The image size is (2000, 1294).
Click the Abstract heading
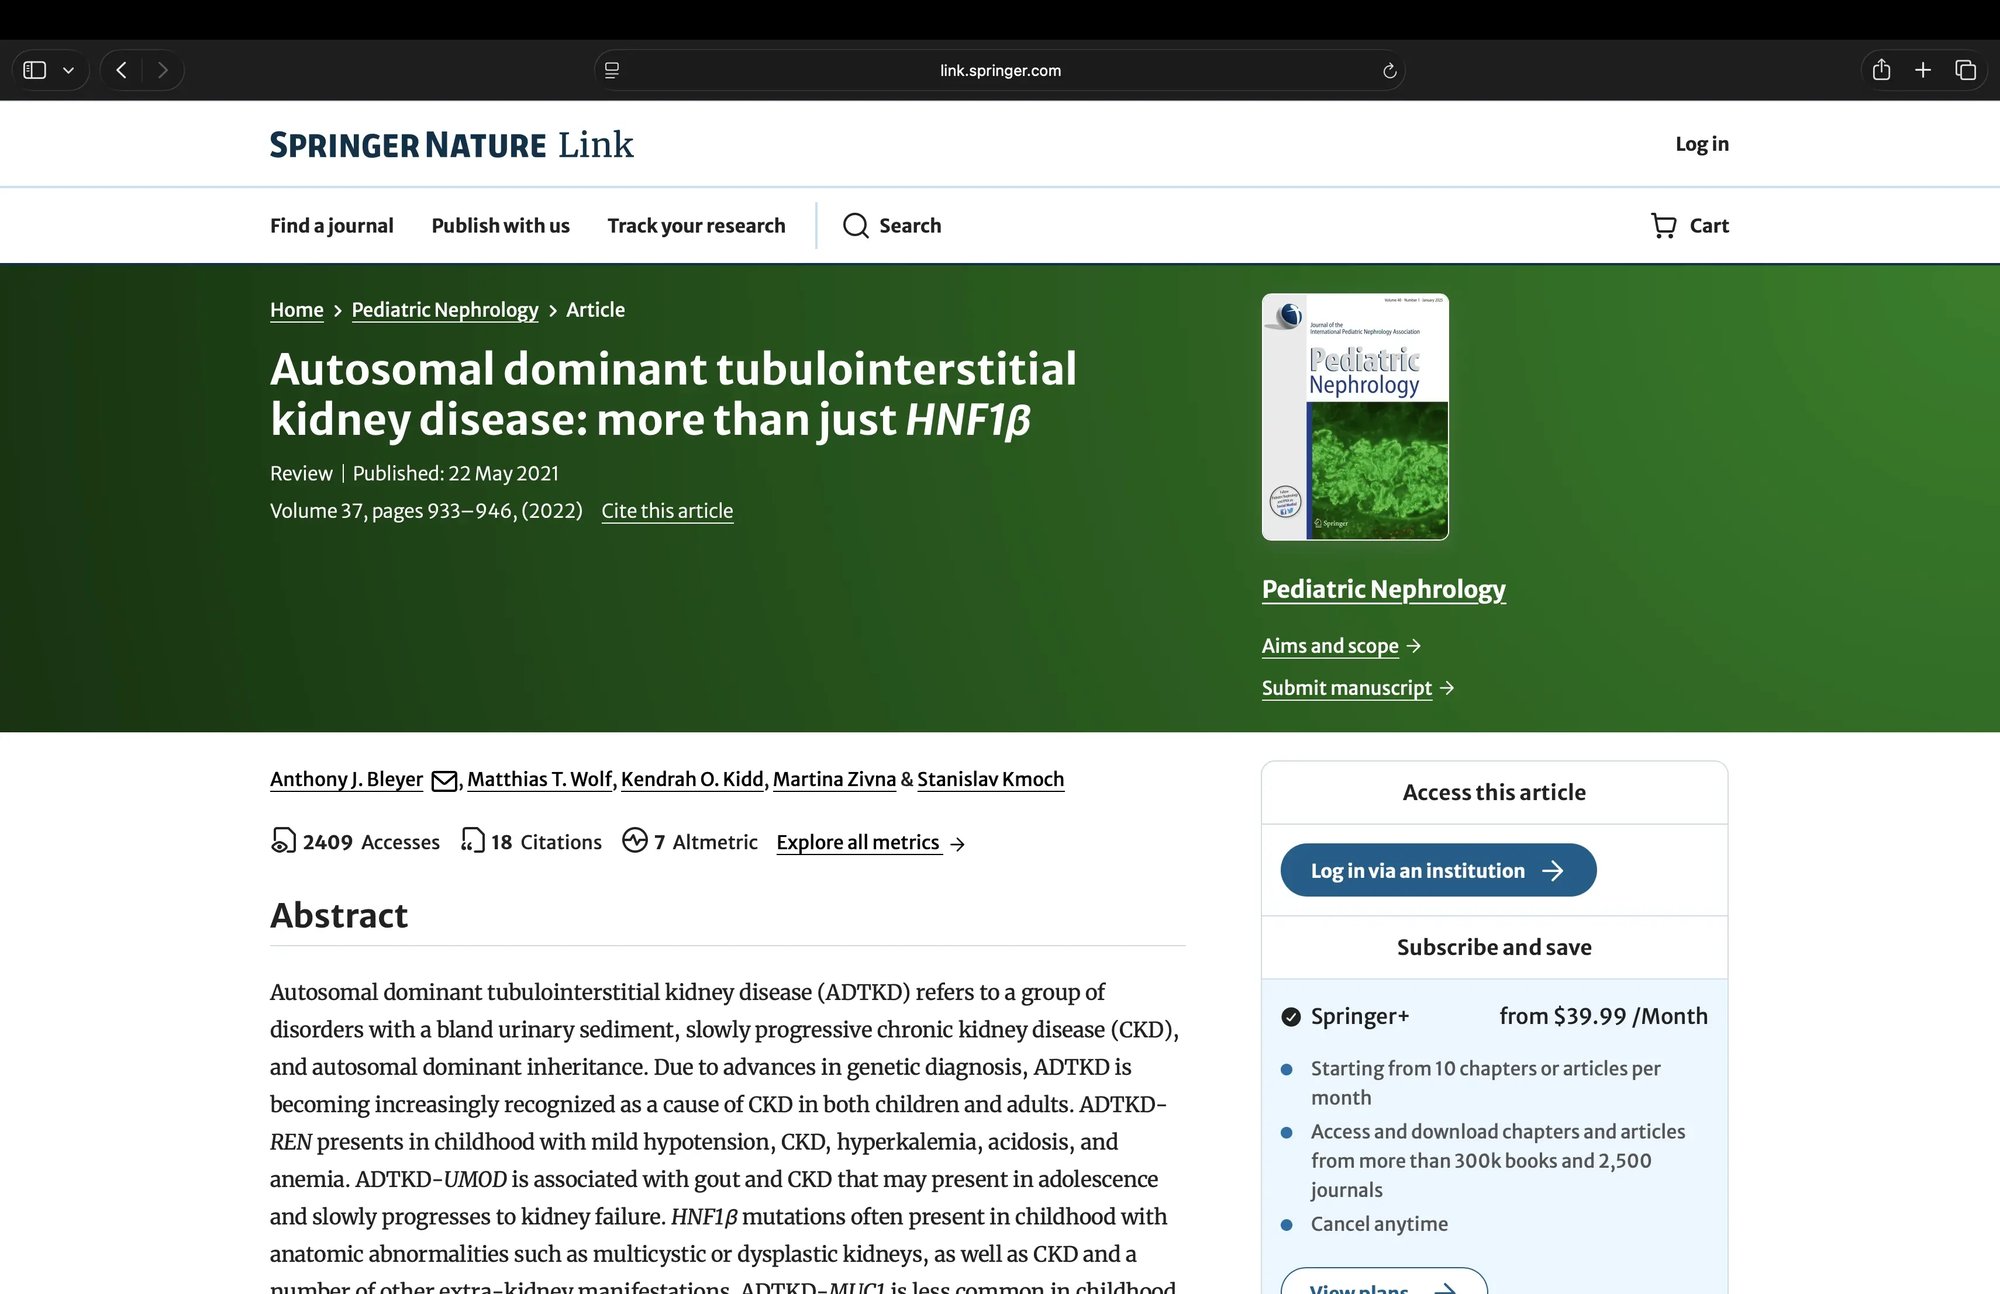339,916
